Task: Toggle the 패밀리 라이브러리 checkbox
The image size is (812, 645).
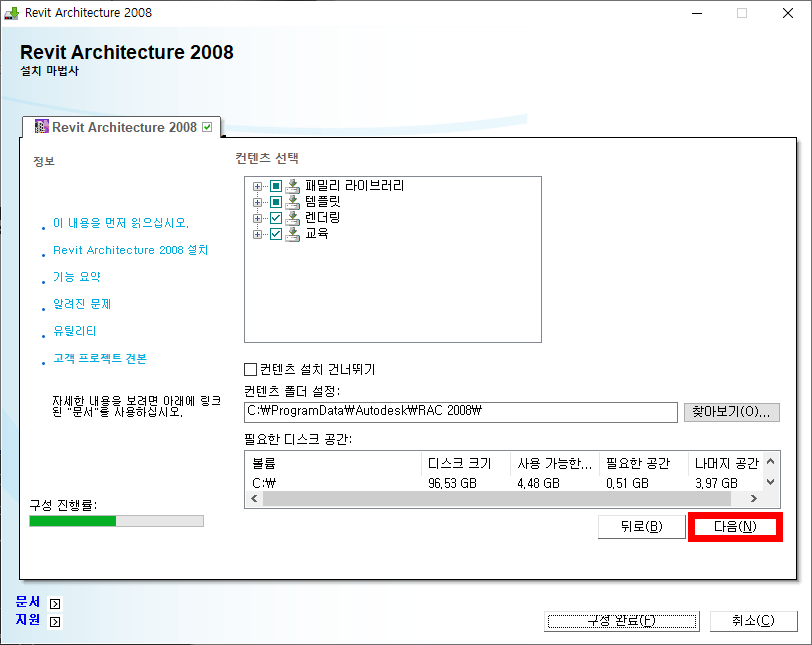Action: [x=276, y=186]
